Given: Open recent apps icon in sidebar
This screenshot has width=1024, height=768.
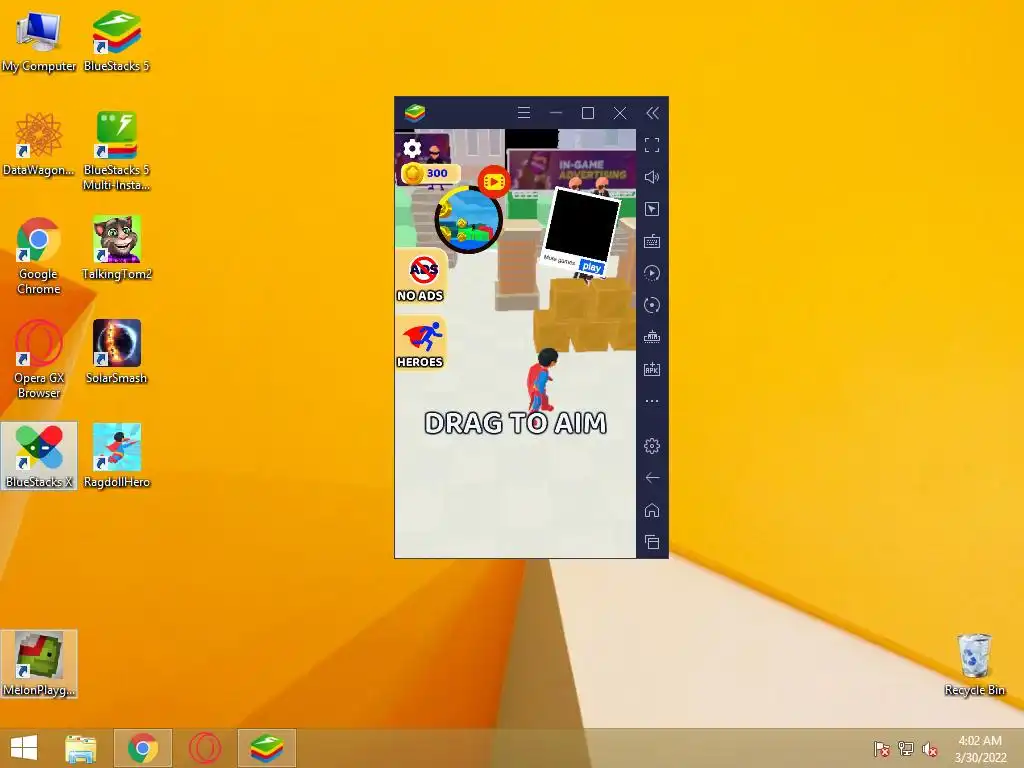Looking at the screenshot, I should pos(652,542).
